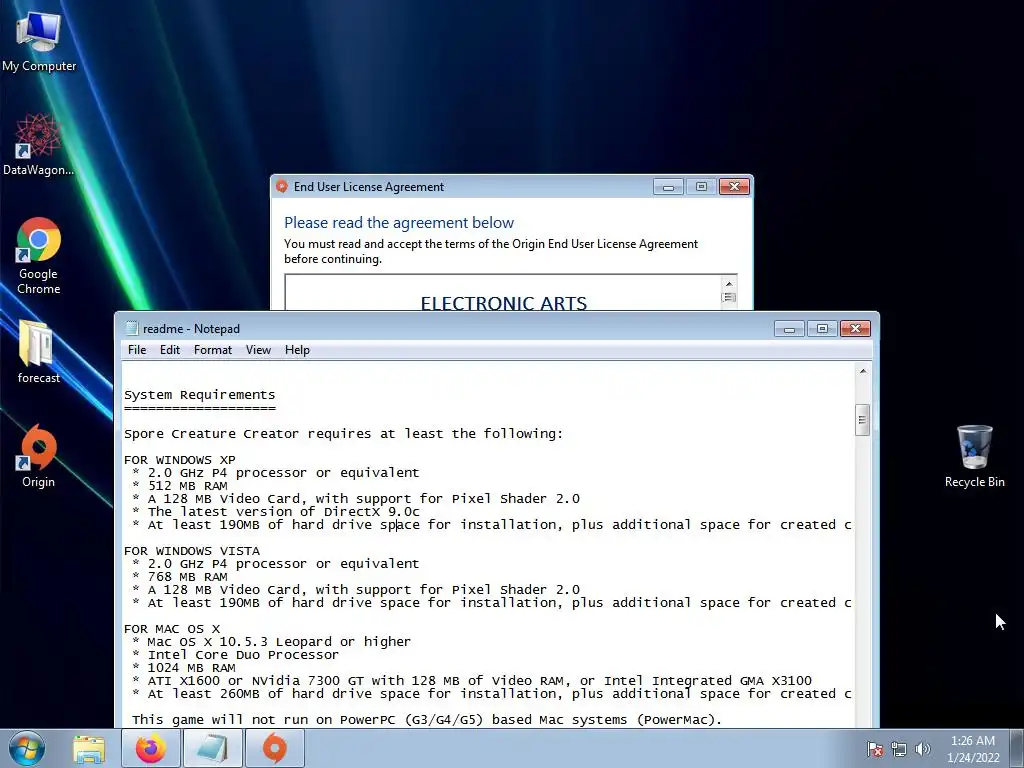Open Notepad's View menu
Screen dimensions: 1024x768
[258, 350]
